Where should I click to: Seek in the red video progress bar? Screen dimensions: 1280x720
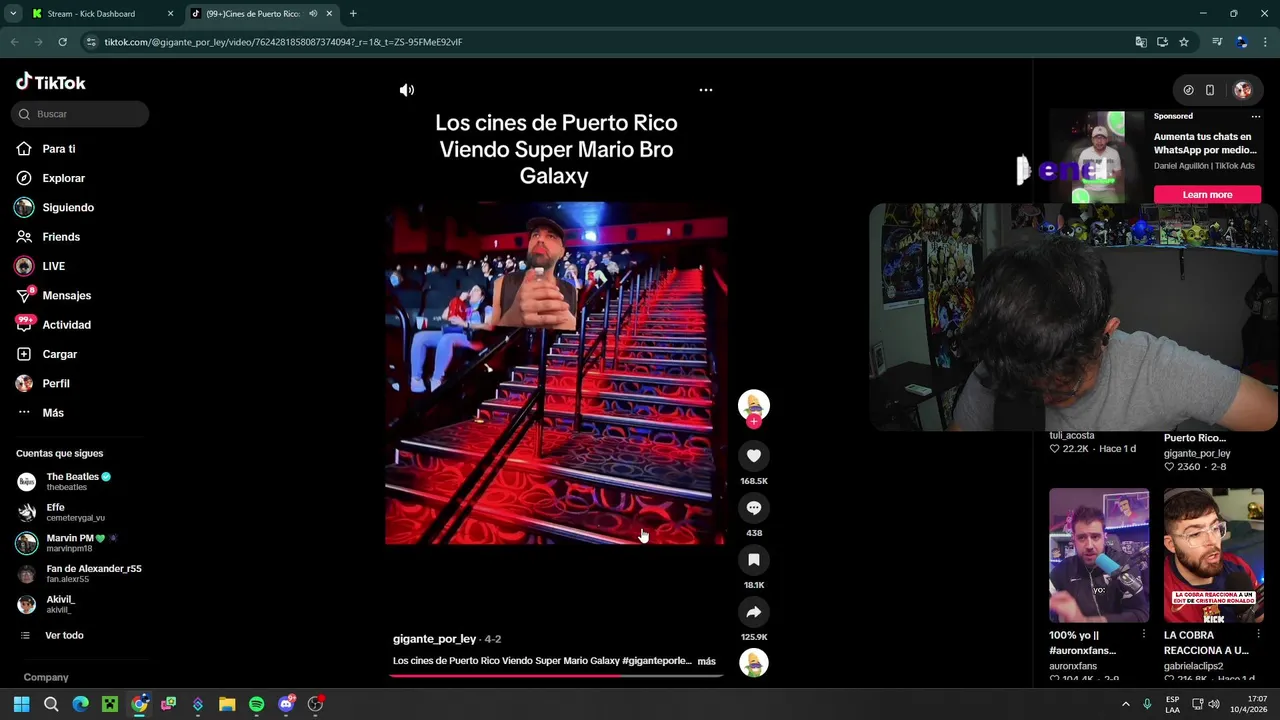pyautogui.click(x=556, y=676)
